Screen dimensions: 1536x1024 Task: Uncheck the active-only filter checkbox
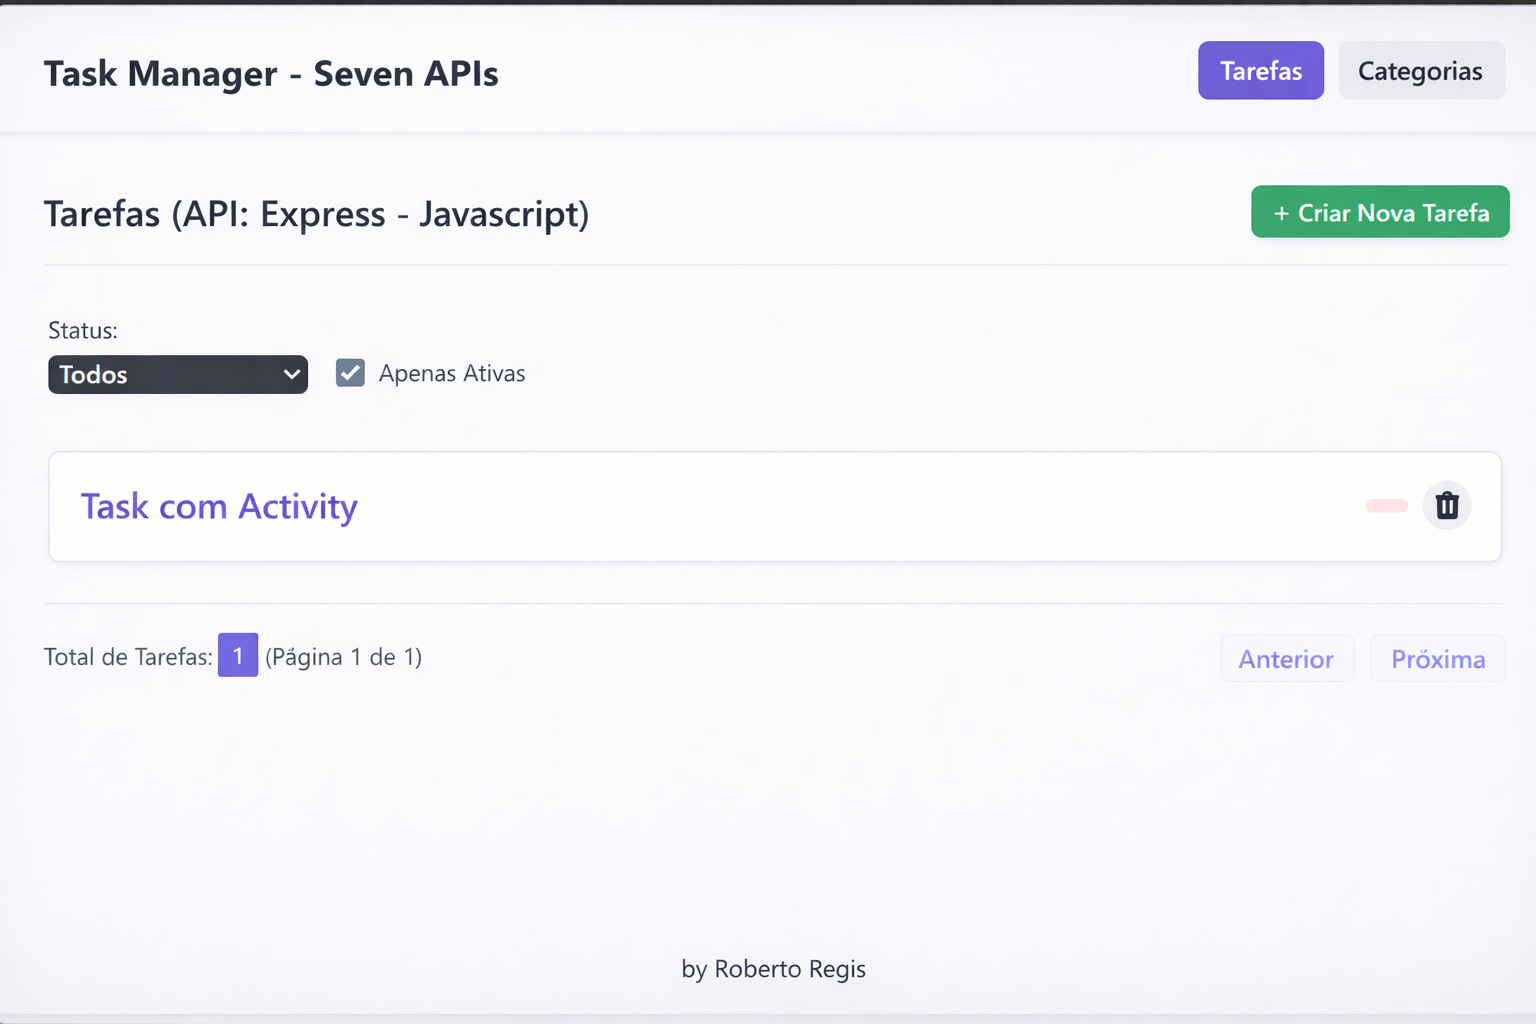click(349, 372)
